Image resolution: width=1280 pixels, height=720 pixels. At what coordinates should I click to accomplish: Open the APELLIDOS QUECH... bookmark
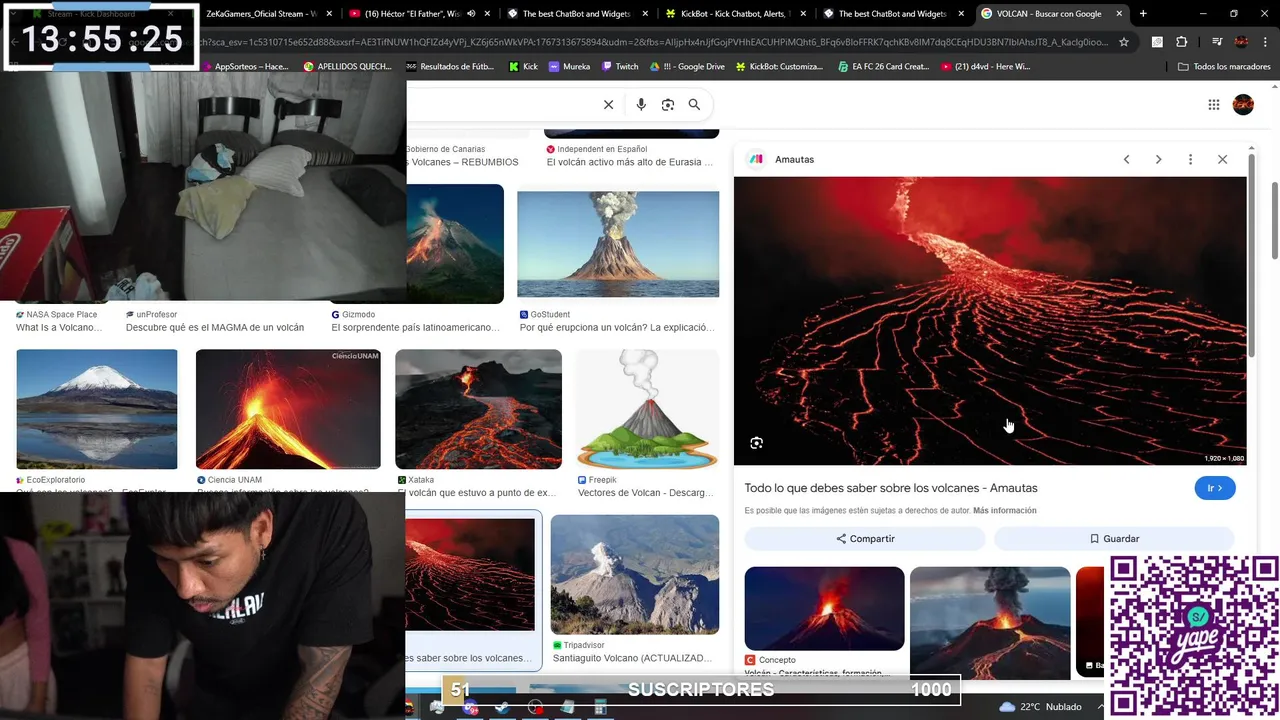click(347, 66)
